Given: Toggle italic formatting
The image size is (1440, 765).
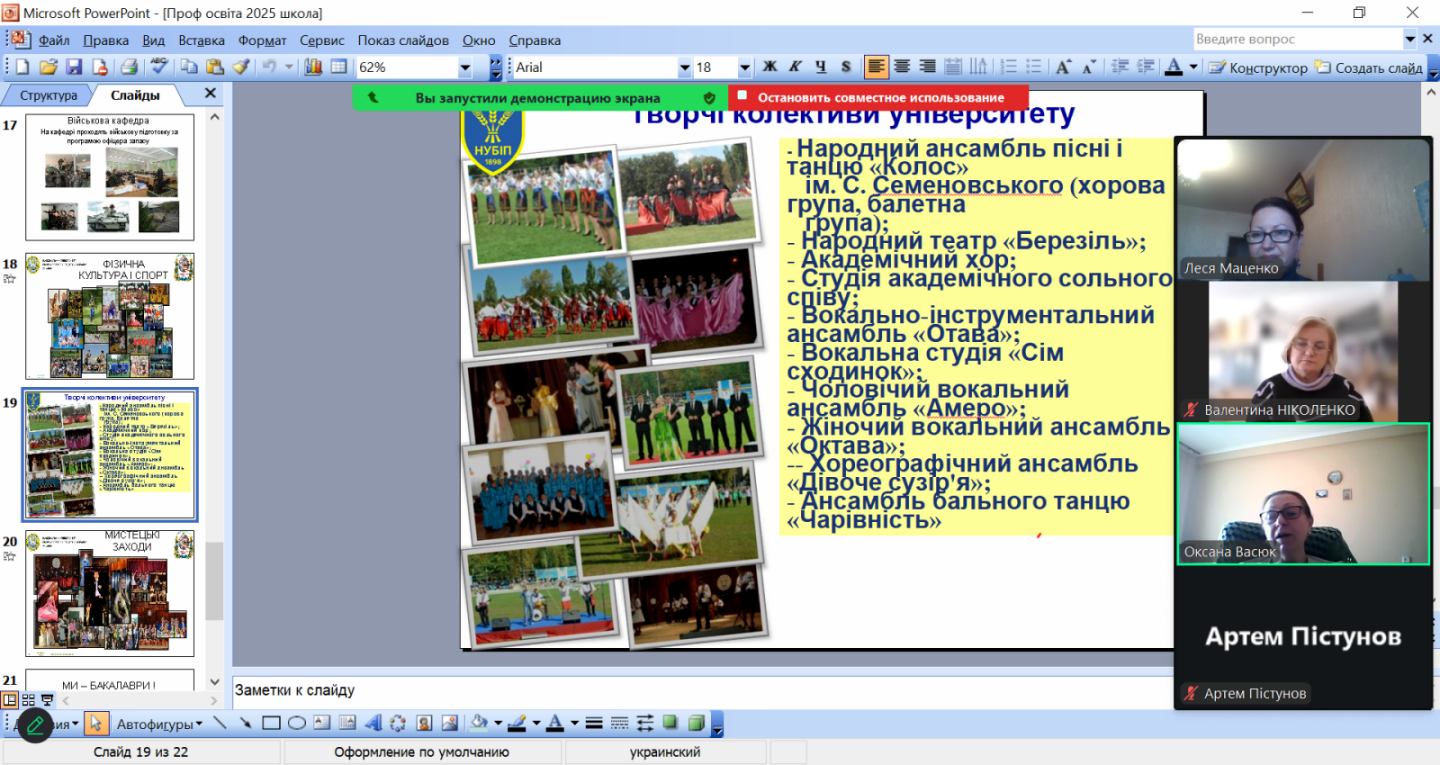Looking at the screenshot, I should [795, 67].
